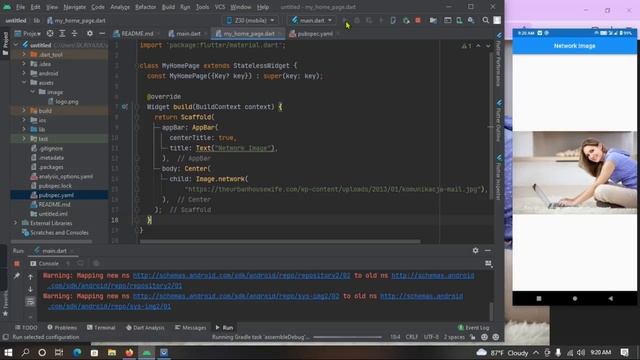Viewport: 640px width, 360px height.
Task: Click the Flutter Hot Reload icon
Action: point(381,20)
